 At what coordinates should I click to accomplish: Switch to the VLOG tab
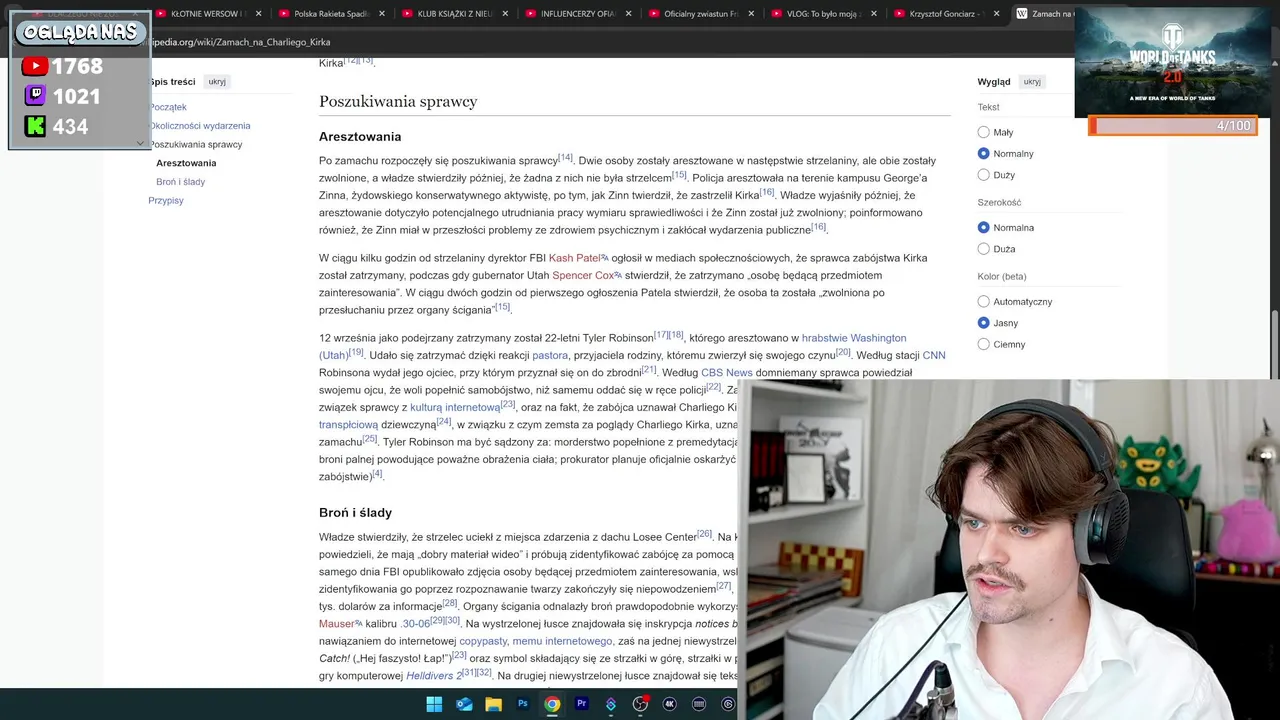pos(823,14)
